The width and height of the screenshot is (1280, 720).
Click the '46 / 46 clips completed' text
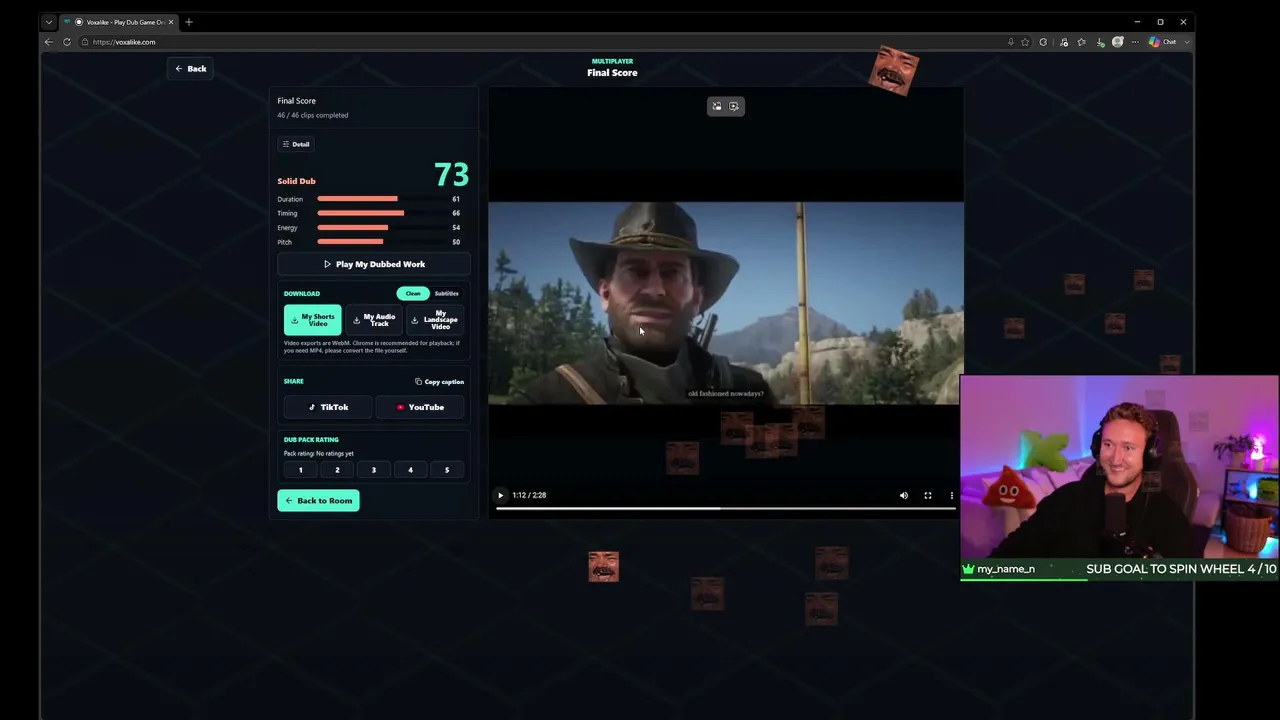pos(313,115)
